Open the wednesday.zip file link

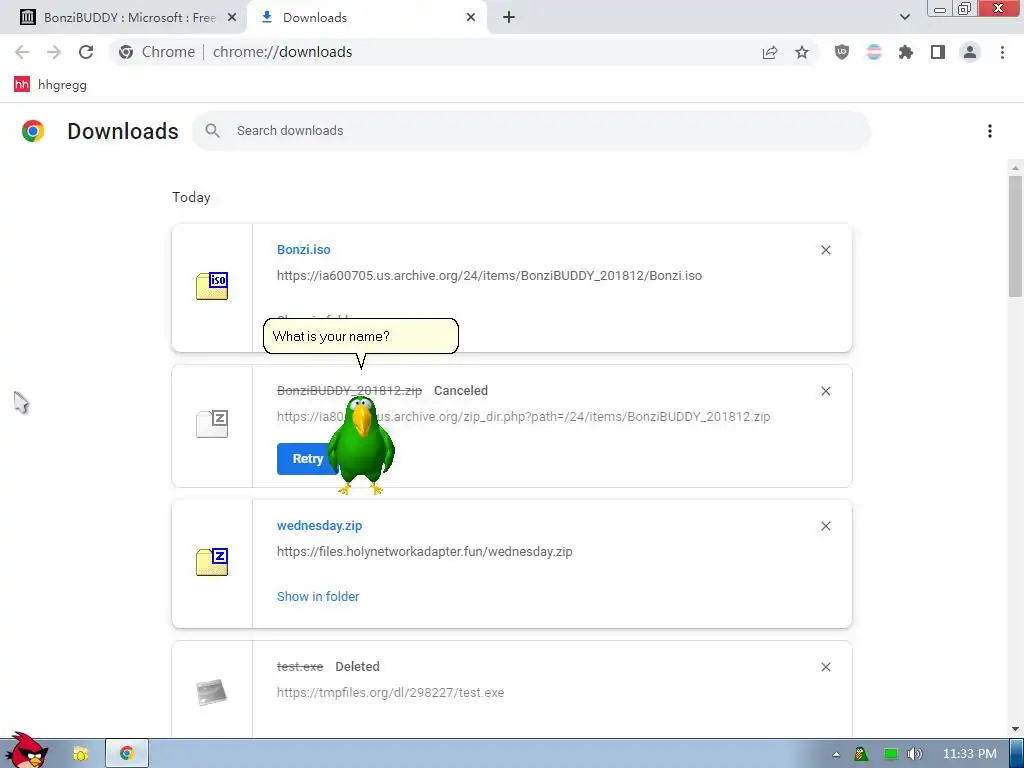tap(319, 526)
